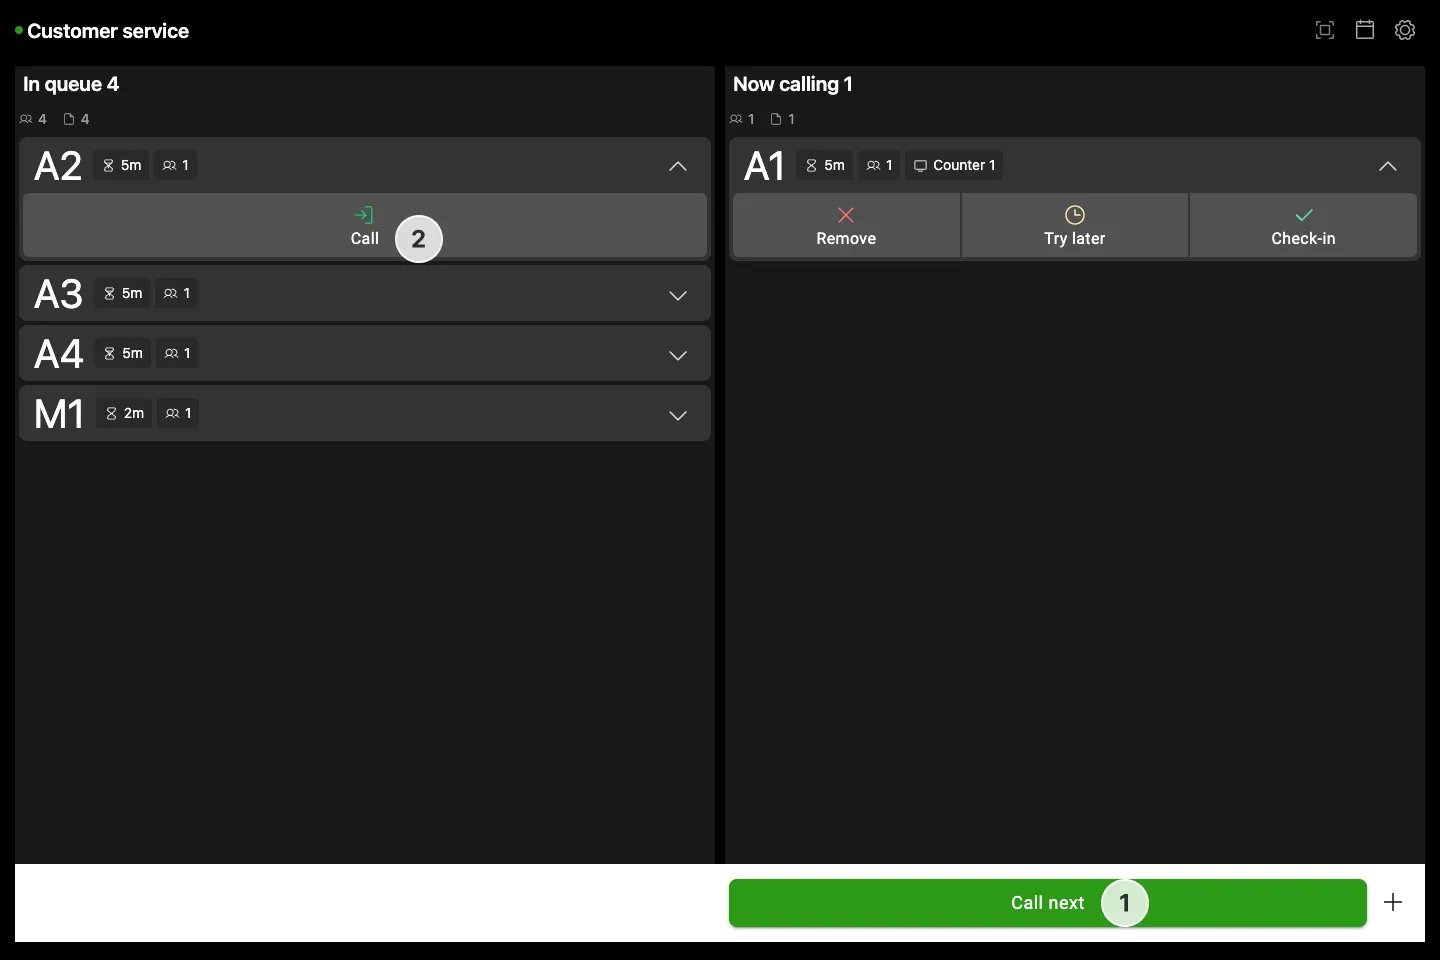Open the fullscreen mode icon
This screenshot has width=1440, height=960.
tap(1325, 30)
